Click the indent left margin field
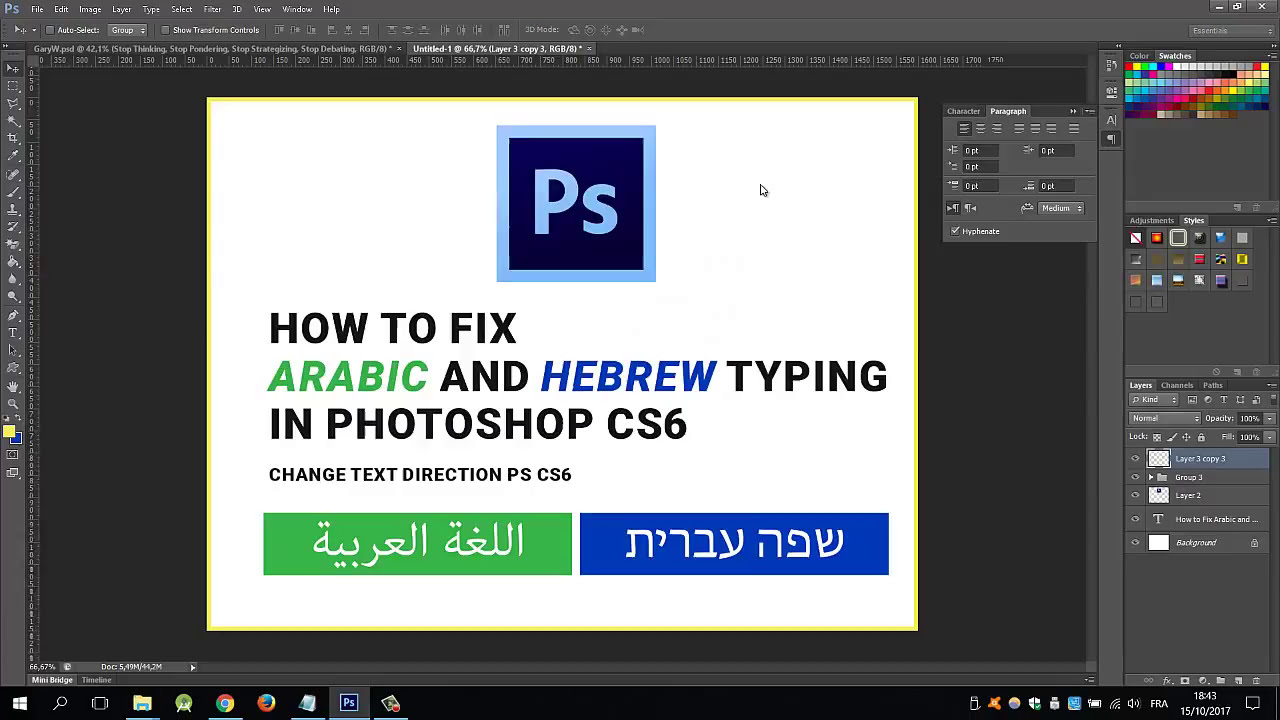Viewport: 1280px width, 720px height. tap(981, 150)
